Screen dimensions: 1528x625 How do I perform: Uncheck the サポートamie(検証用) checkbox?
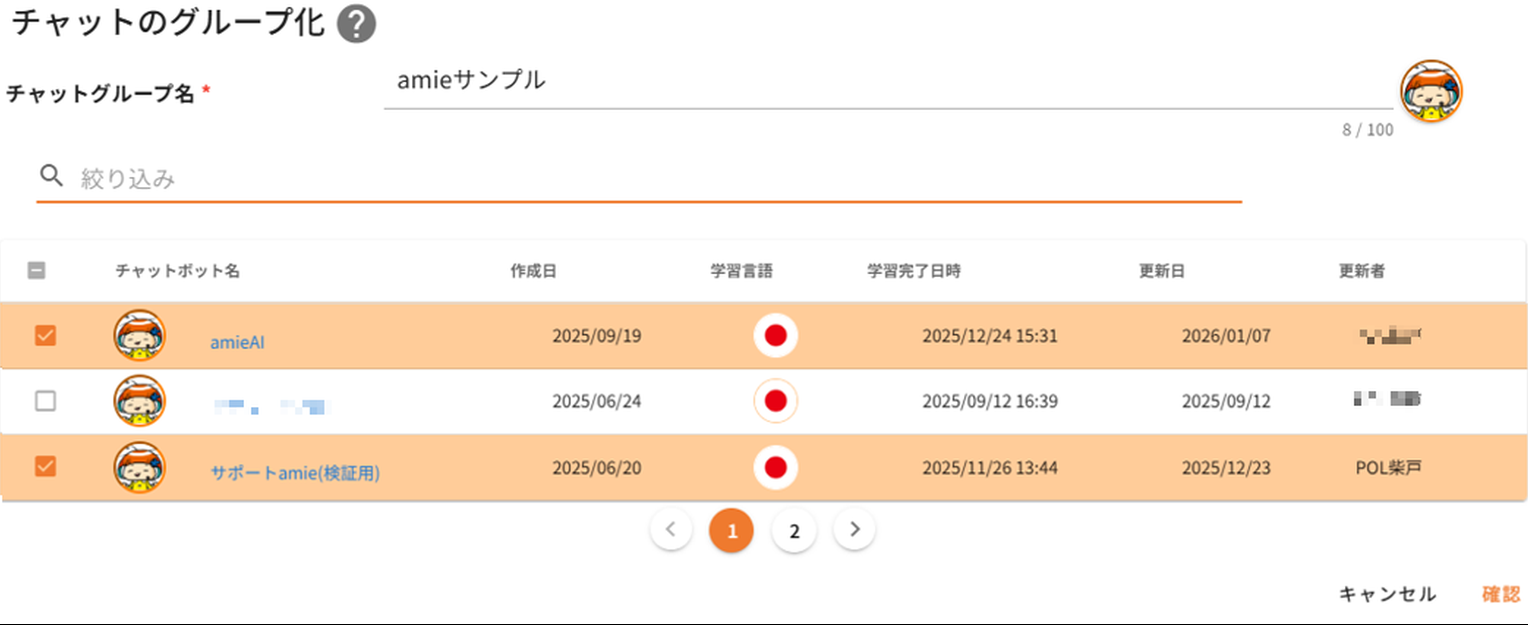pos(46,467)
